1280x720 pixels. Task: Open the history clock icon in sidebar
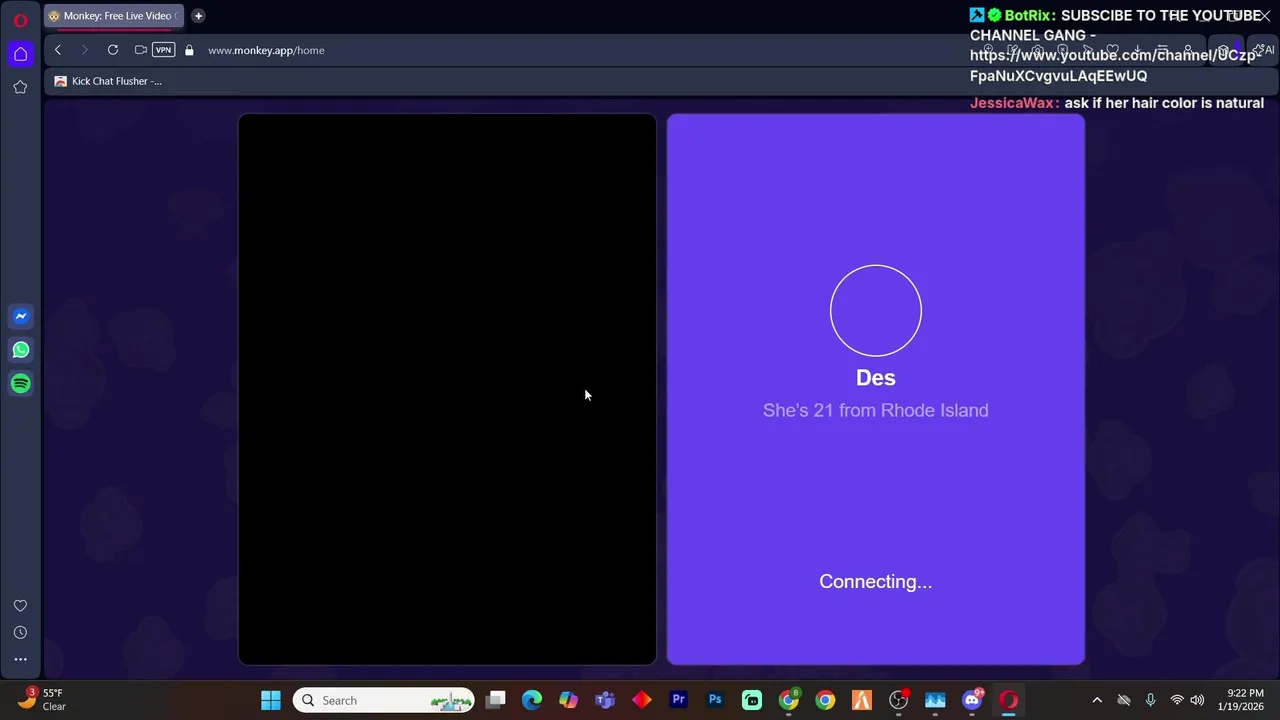pyautogui.click(x=20, y=632)
